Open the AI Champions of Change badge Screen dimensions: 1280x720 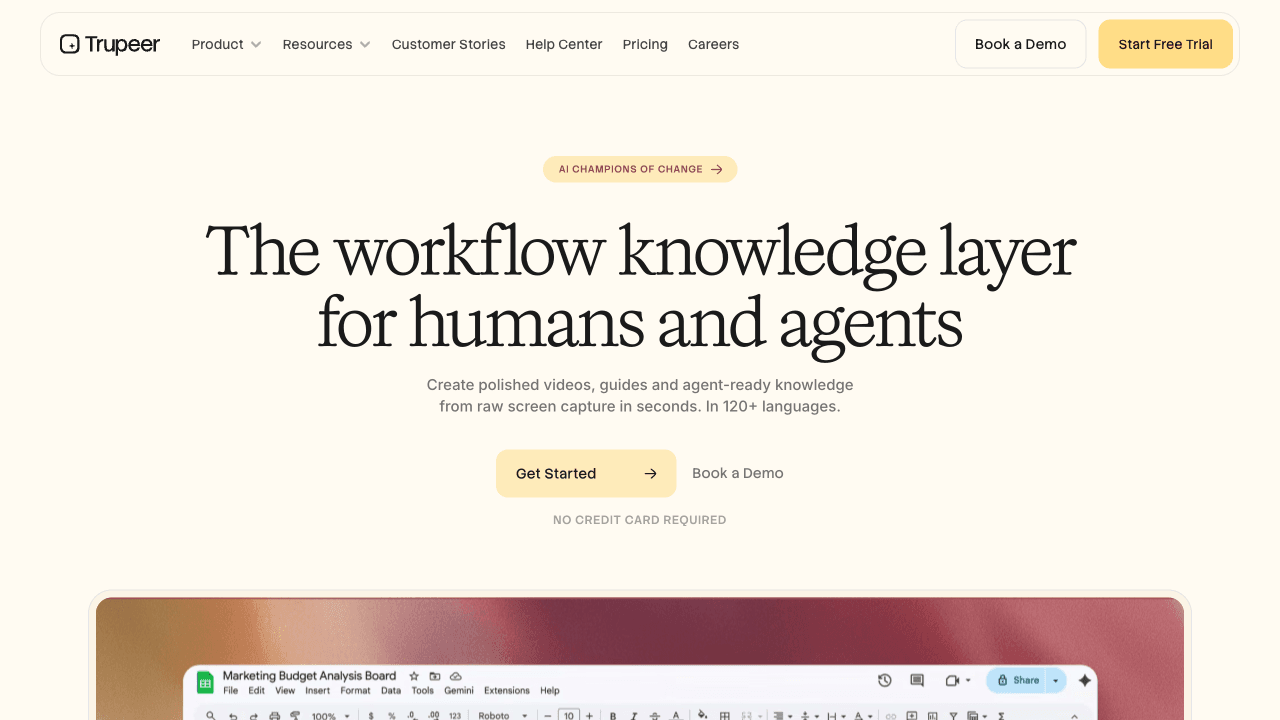640,169
